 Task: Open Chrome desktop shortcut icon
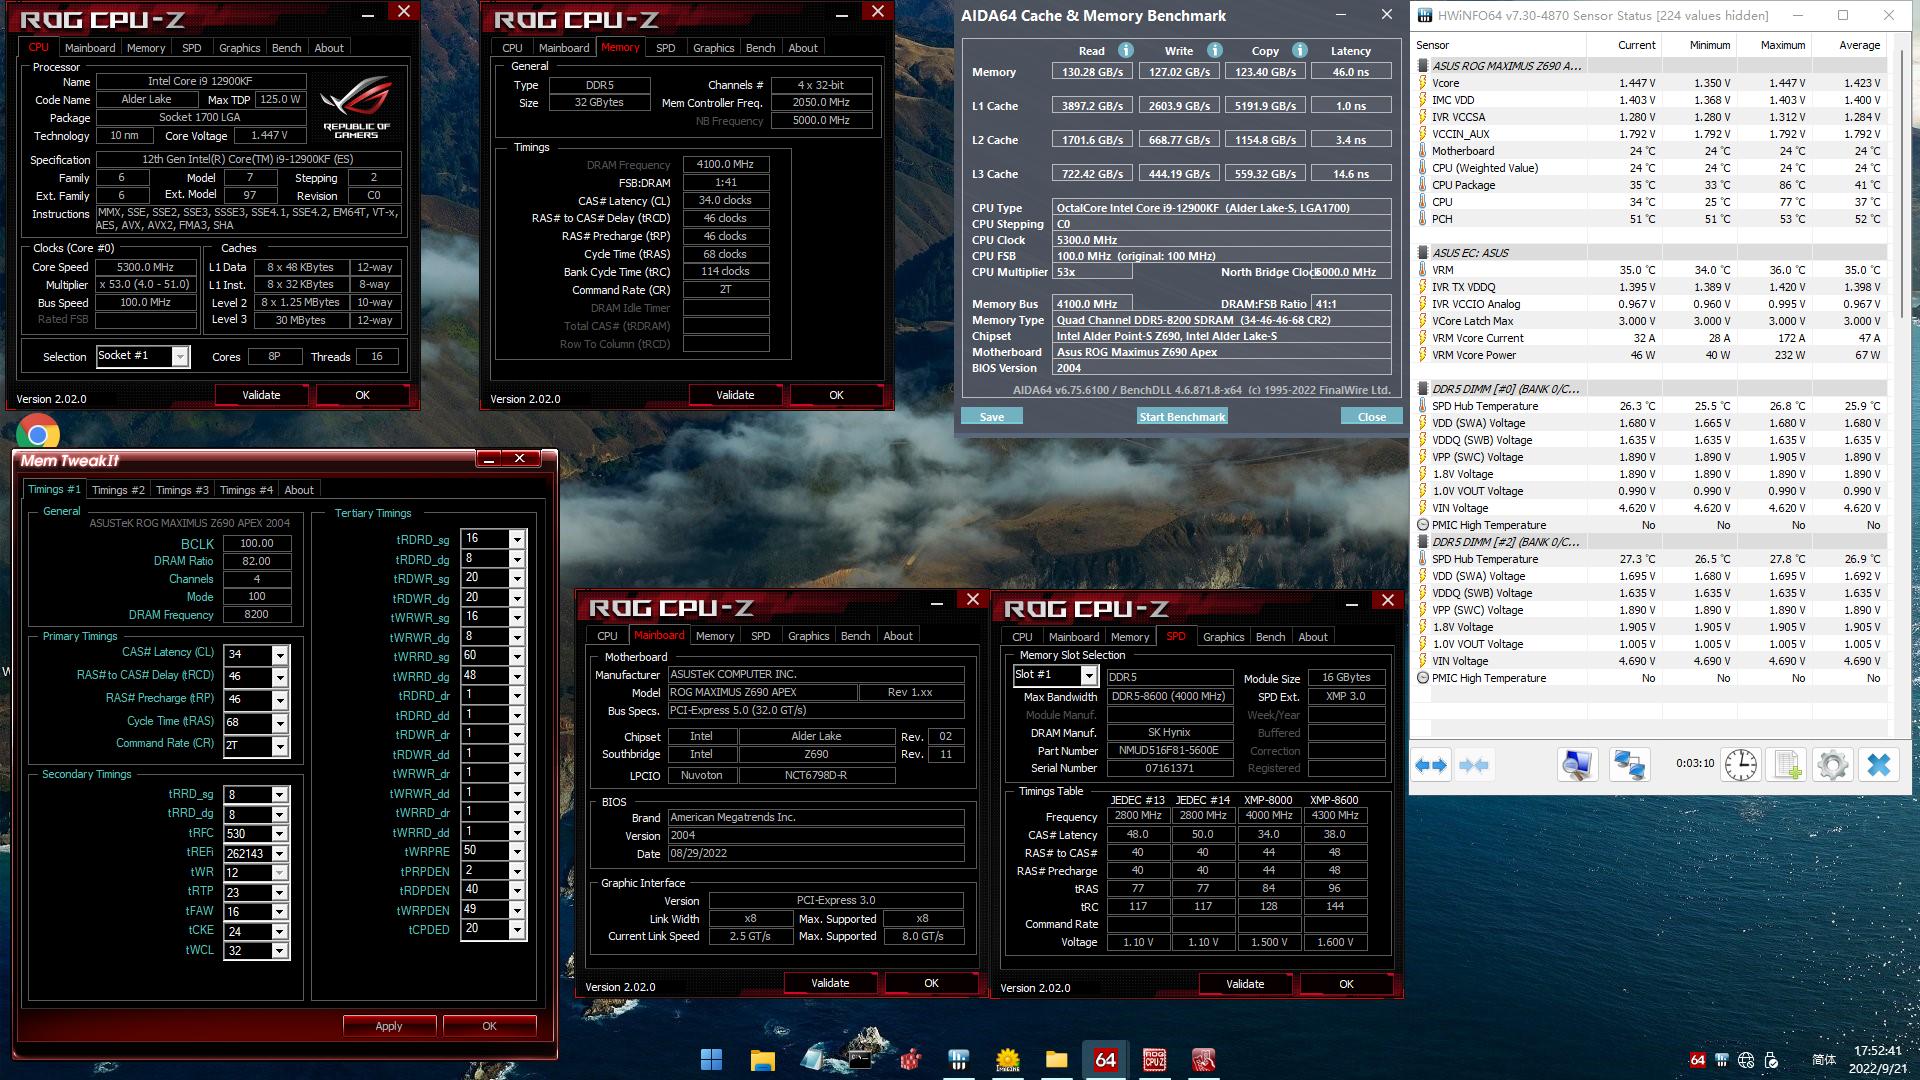point(38,433)
